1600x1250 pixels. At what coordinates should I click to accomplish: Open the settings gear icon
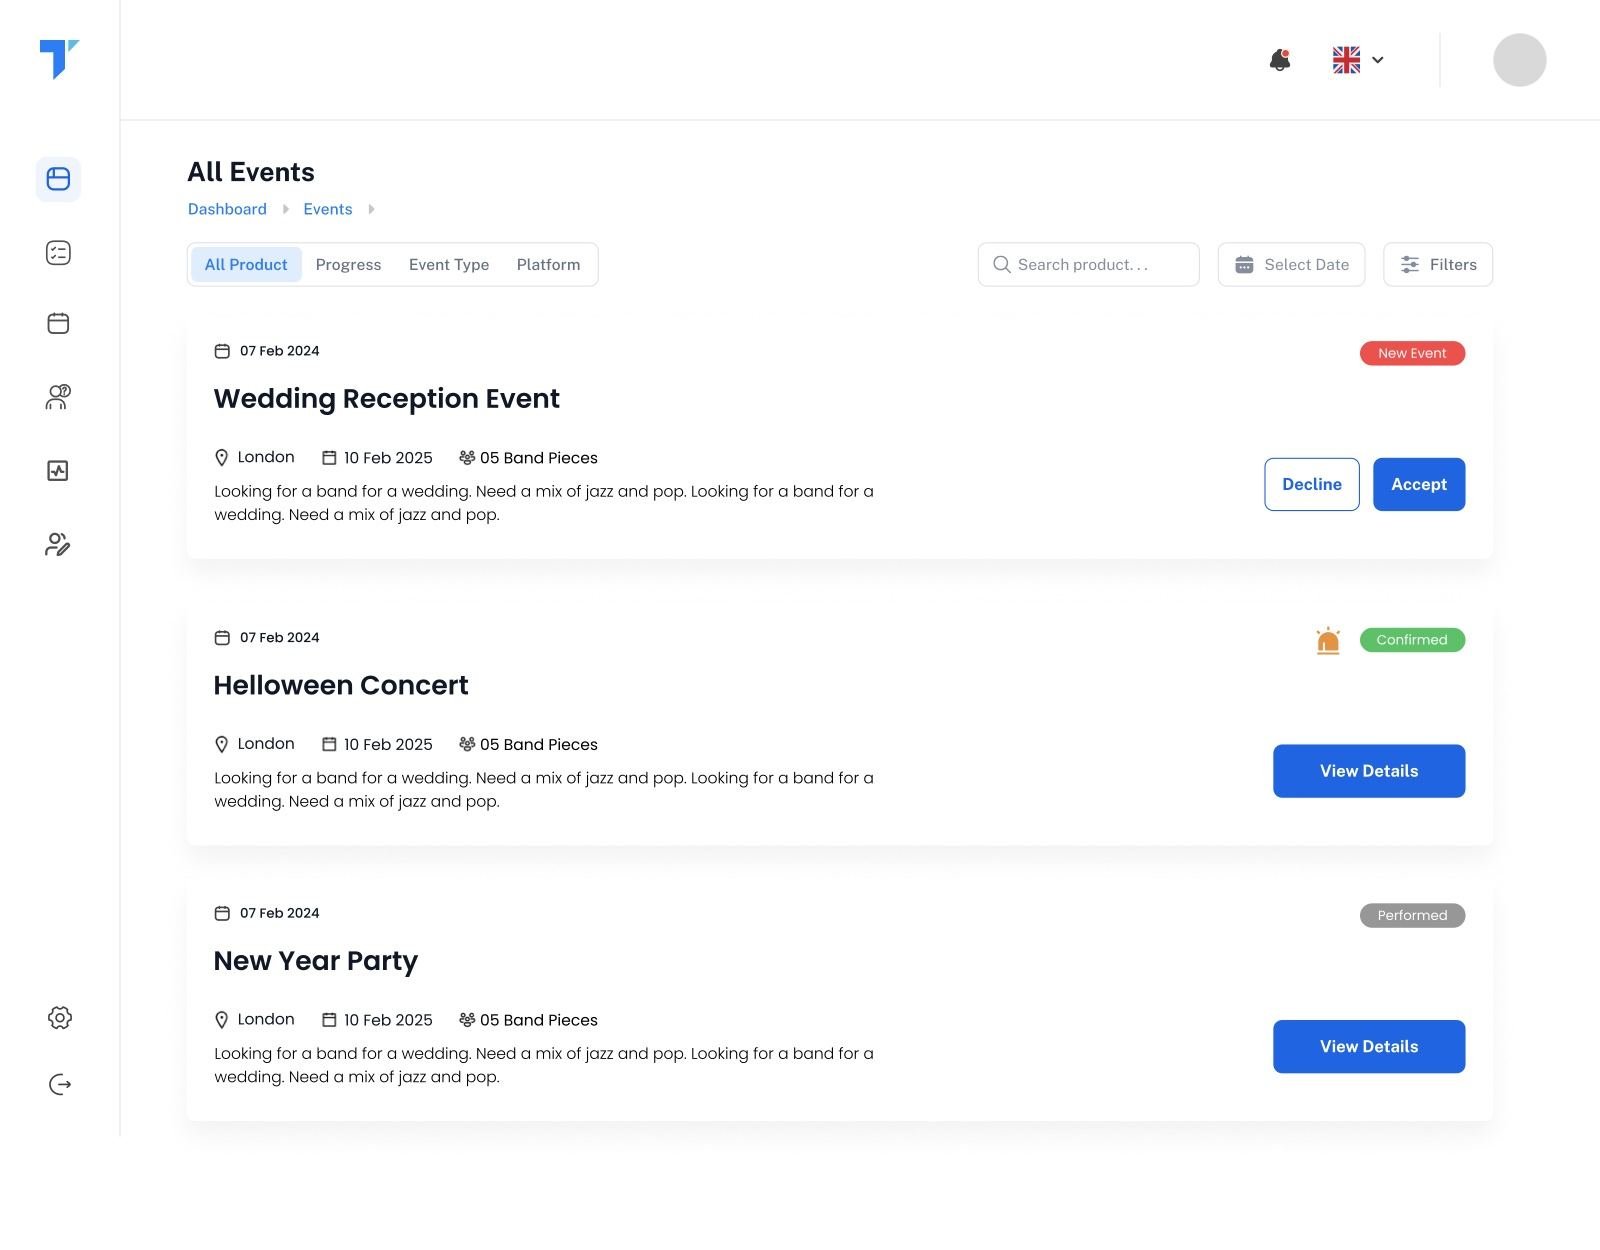60,1018
